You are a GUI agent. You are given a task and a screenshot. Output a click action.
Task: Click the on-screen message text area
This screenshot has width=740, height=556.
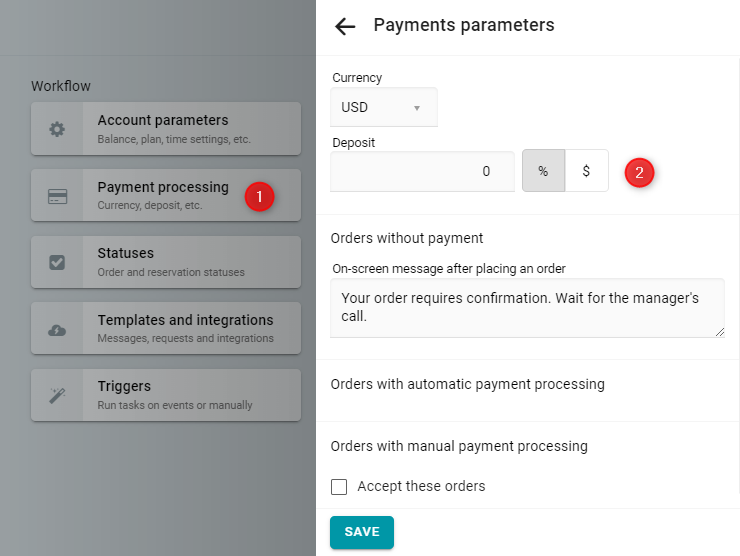point(527,308)
